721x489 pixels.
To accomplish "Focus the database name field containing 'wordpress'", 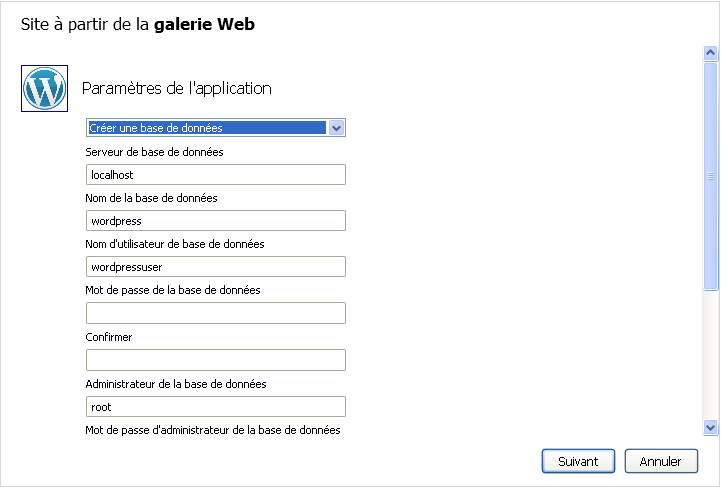I will coord(215,221).
